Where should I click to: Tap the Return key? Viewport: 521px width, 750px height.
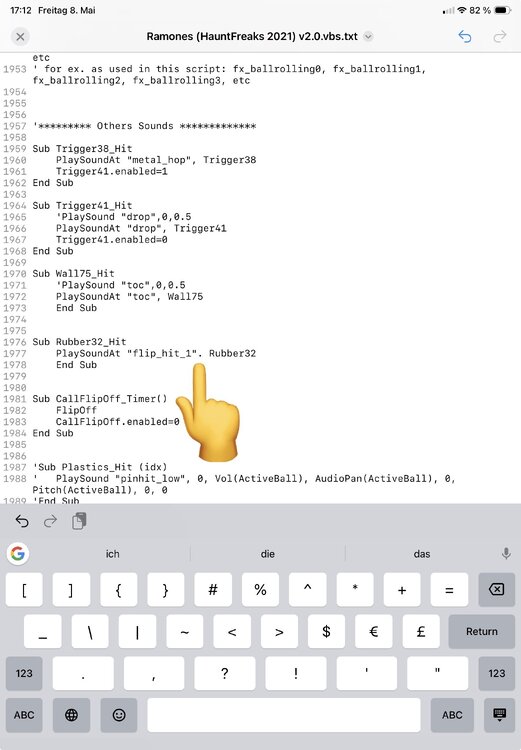pyautogui.click(x=482, y=631)
